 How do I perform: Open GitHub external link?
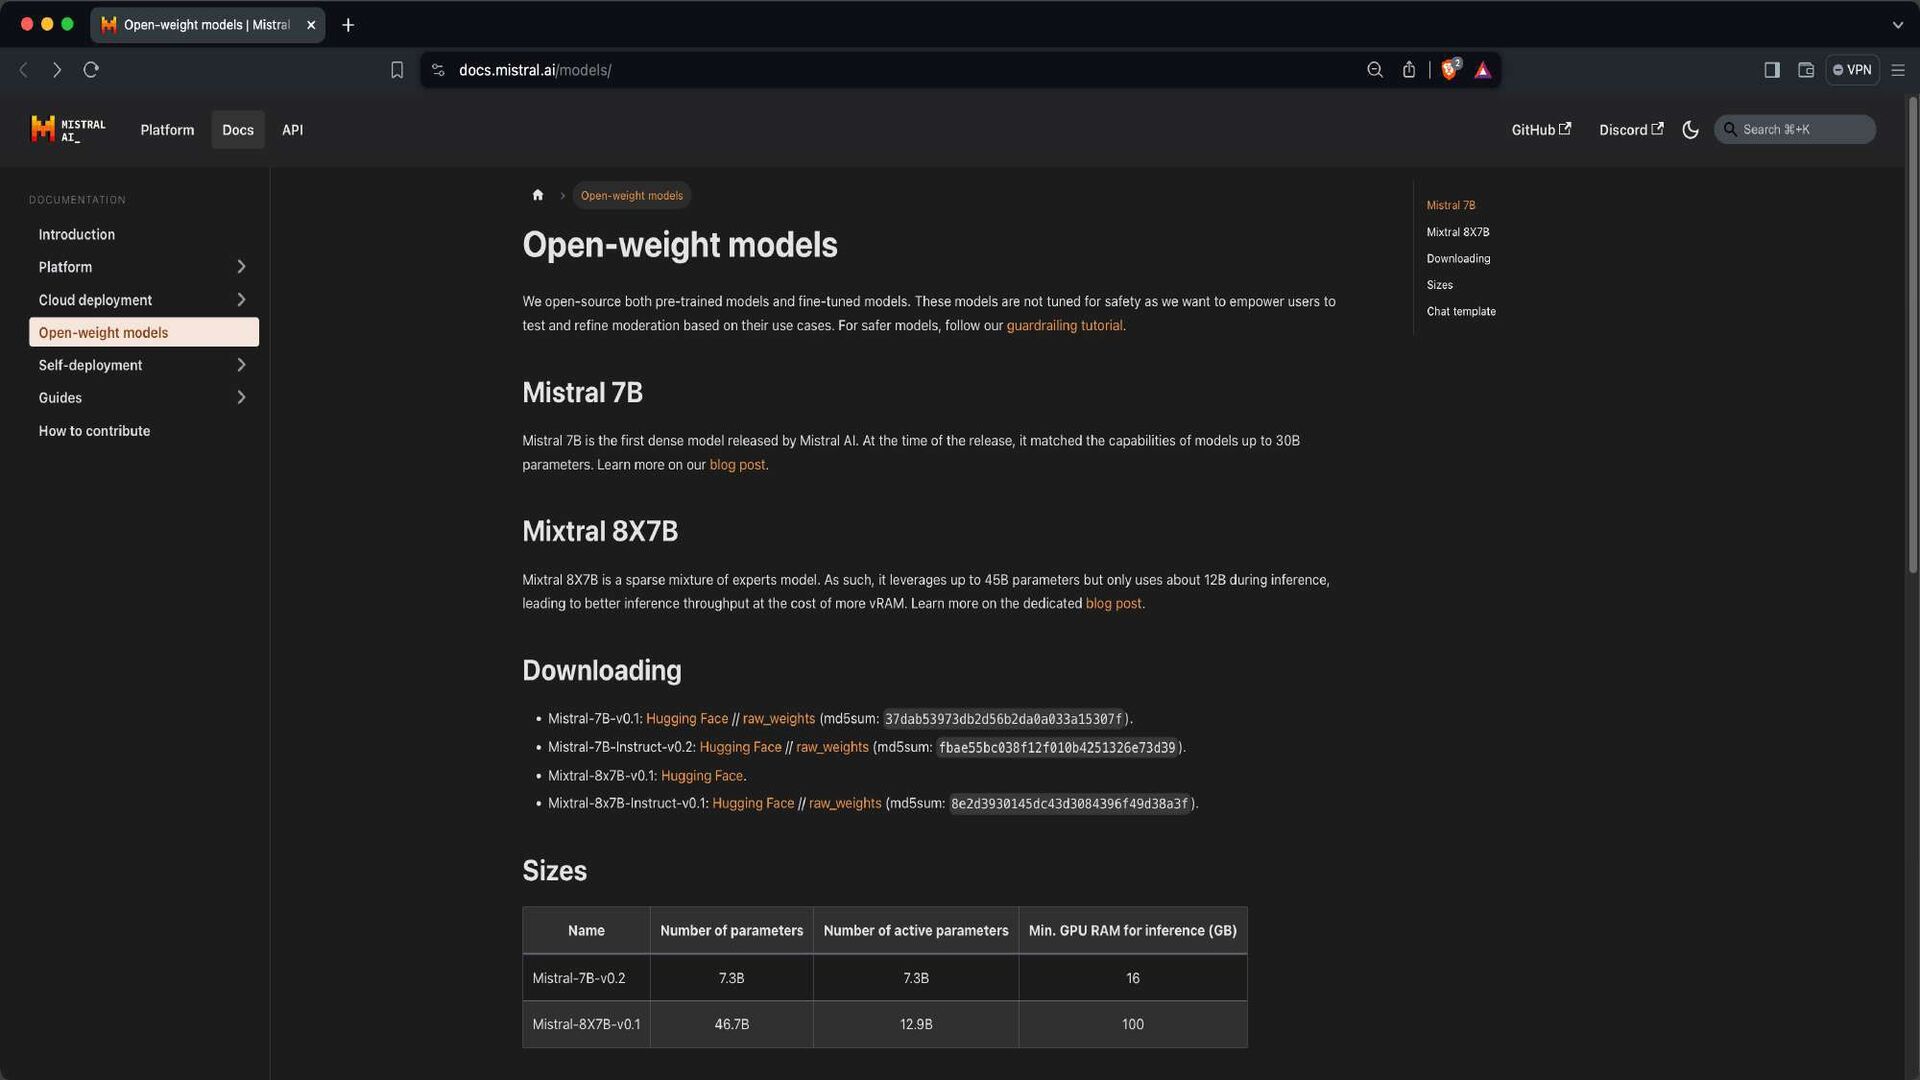tap(1541, 130)
